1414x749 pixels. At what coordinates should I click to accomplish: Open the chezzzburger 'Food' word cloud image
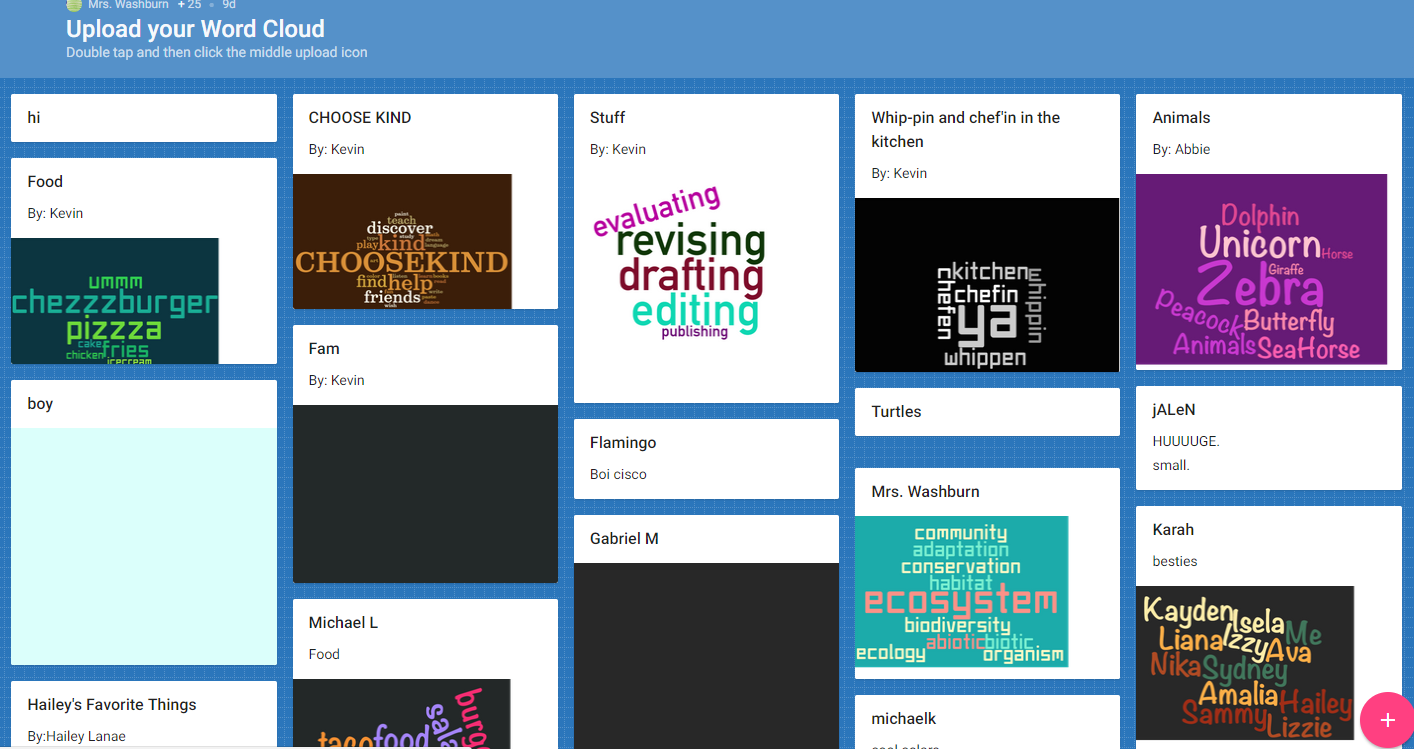coord(114,300)
